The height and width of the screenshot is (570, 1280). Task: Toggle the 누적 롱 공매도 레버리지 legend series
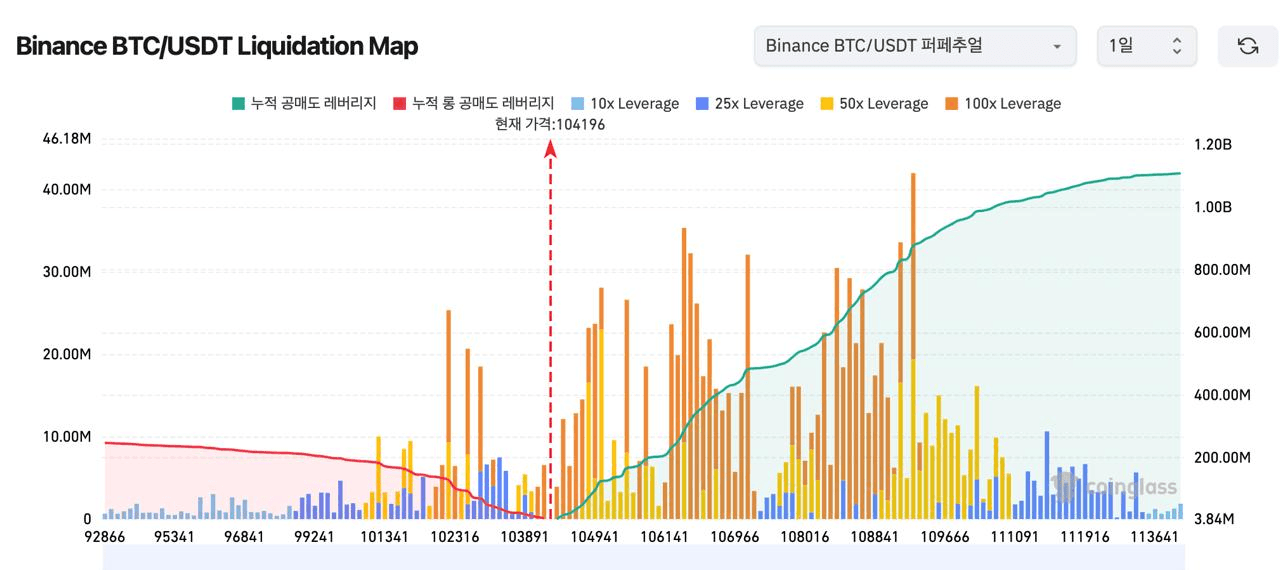pyautogui.click(x=473, y=103)
